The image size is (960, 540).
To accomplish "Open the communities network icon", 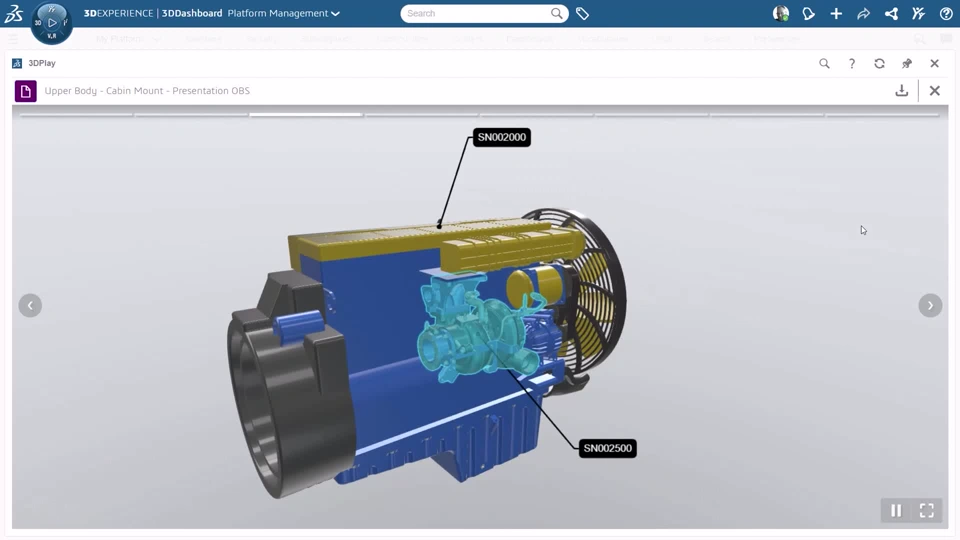I will (x=891, y=13).
